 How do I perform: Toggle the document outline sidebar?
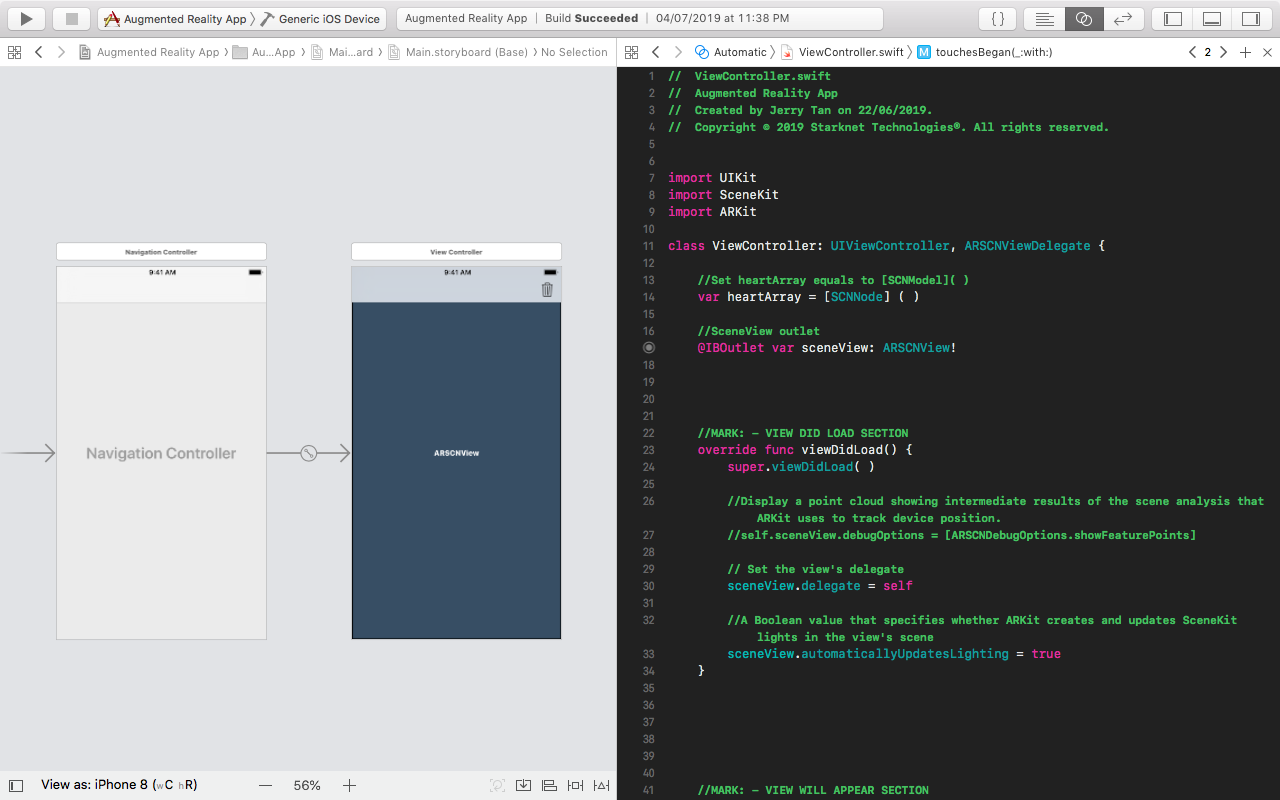pos(15,786)
